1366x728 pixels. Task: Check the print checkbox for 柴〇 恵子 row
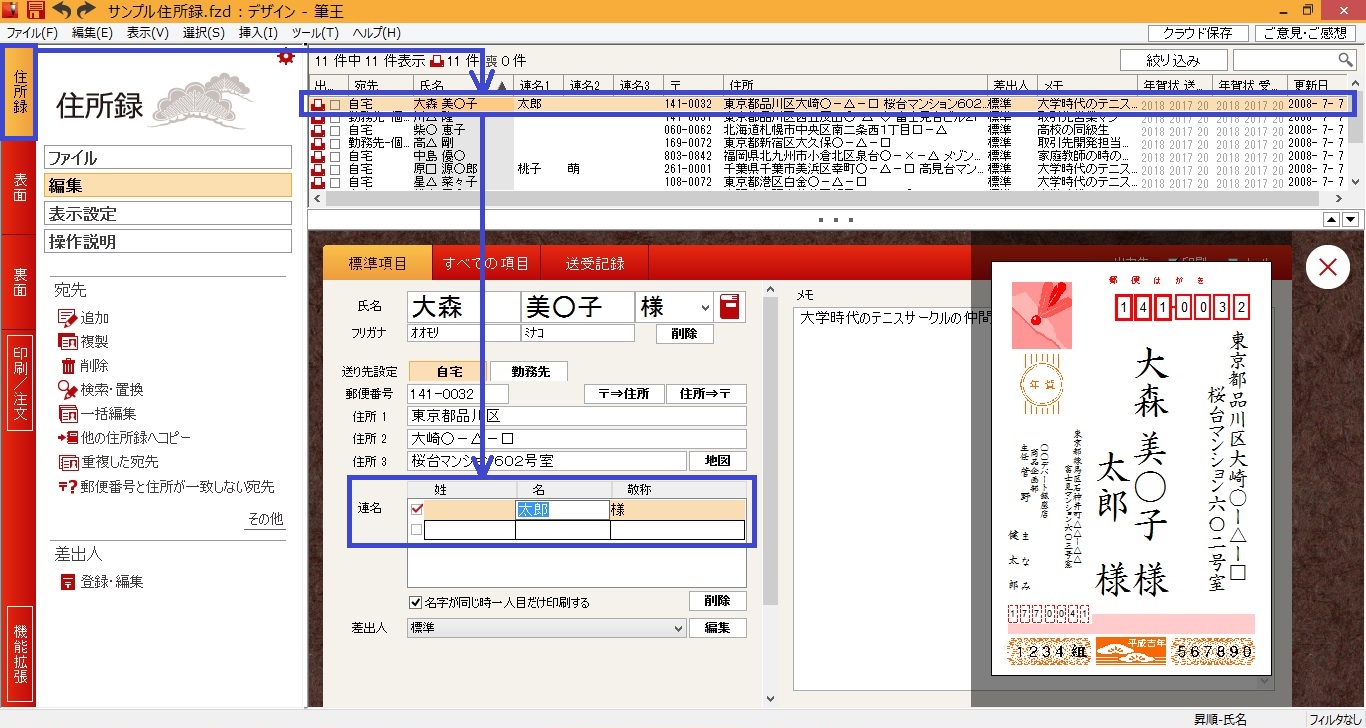coord(335,130)
